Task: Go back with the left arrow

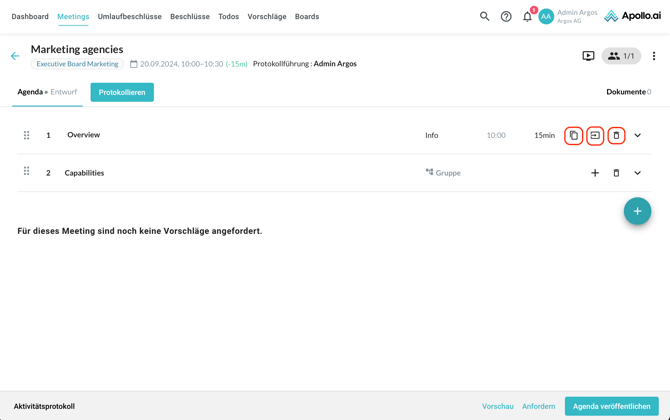Action: tap(15, 56)
